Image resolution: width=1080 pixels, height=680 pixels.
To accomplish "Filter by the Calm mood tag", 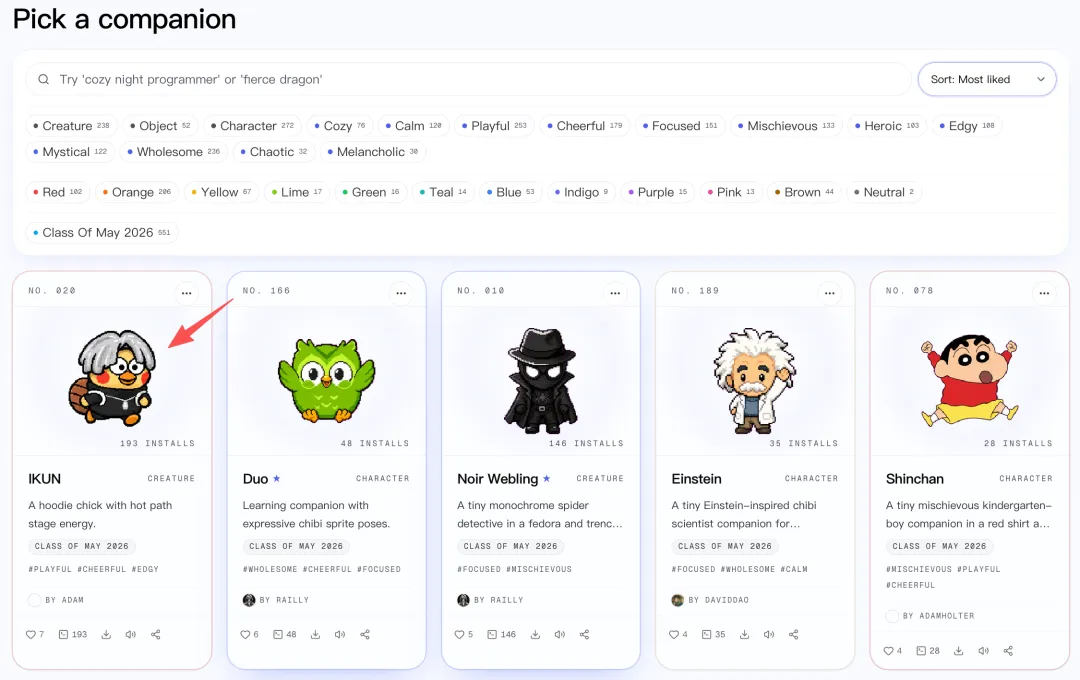I will (413, 126).
